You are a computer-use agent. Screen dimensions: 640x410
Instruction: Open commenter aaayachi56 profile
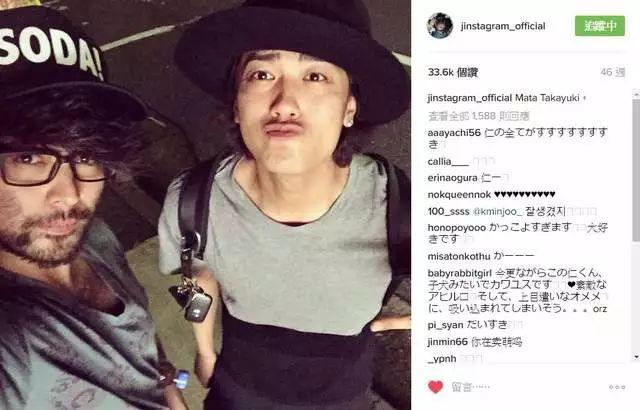(x=454, y=133)
